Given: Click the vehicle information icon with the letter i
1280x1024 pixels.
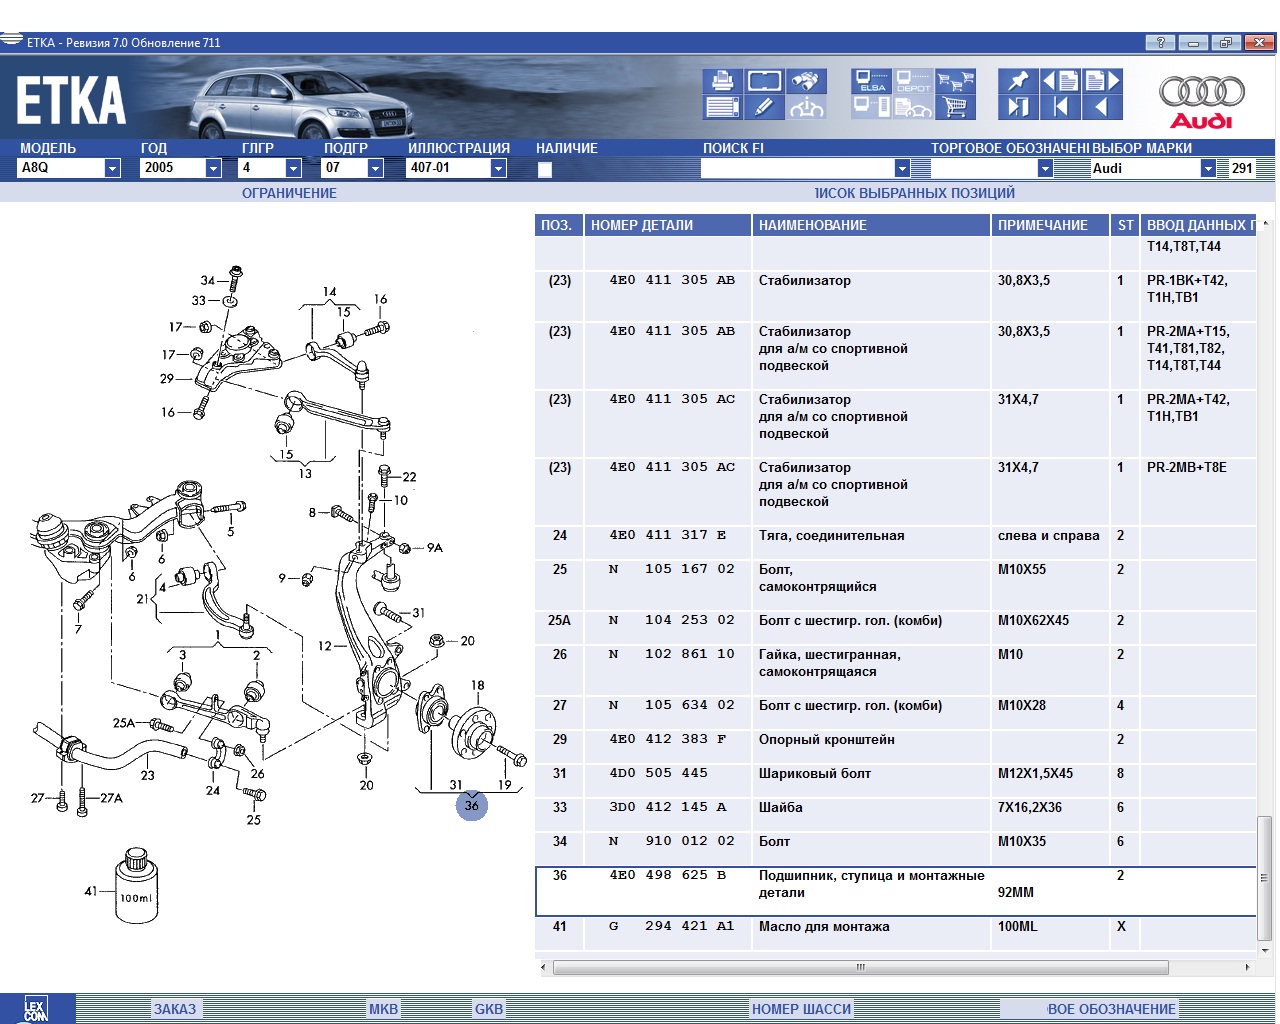Looking at the screenshot, I should coord(807,107).
